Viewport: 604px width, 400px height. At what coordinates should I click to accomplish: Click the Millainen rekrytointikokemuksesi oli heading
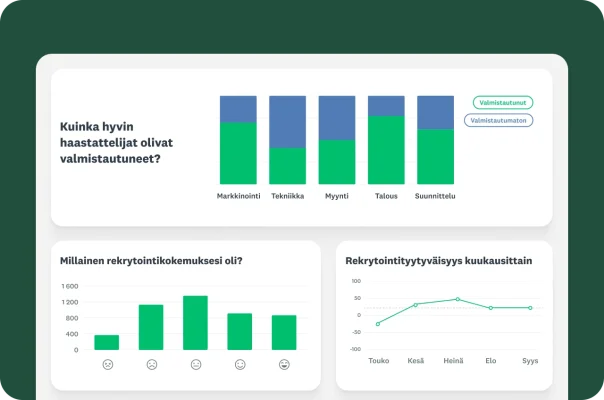(151, 261)
